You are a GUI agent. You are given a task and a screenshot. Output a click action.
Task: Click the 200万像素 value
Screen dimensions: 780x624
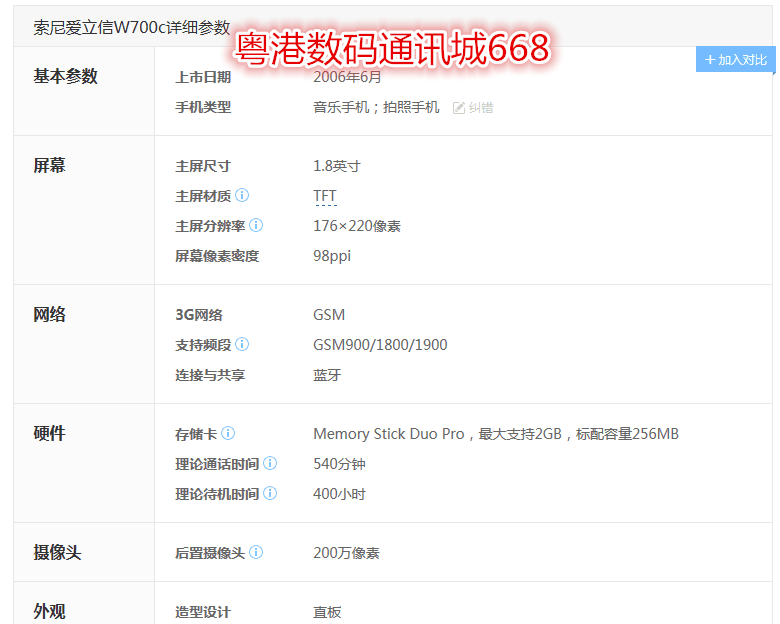(346, 553)
